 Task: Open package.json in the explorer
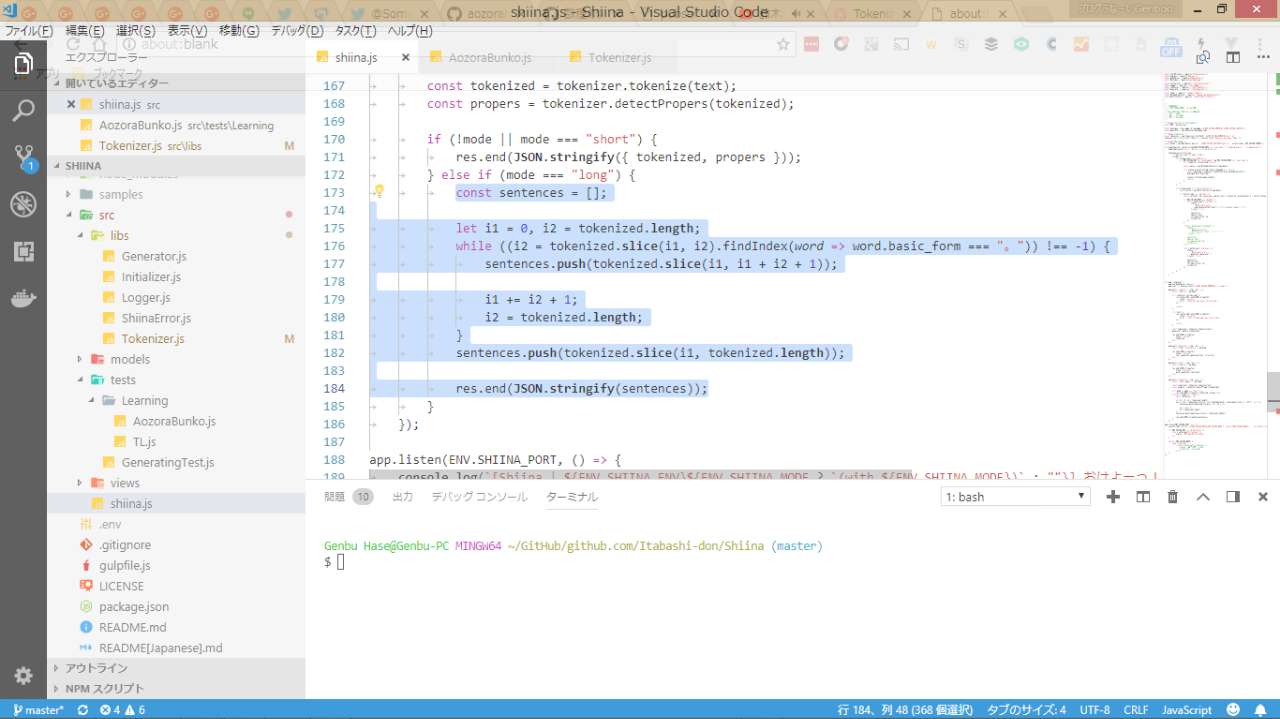point(133,606)
